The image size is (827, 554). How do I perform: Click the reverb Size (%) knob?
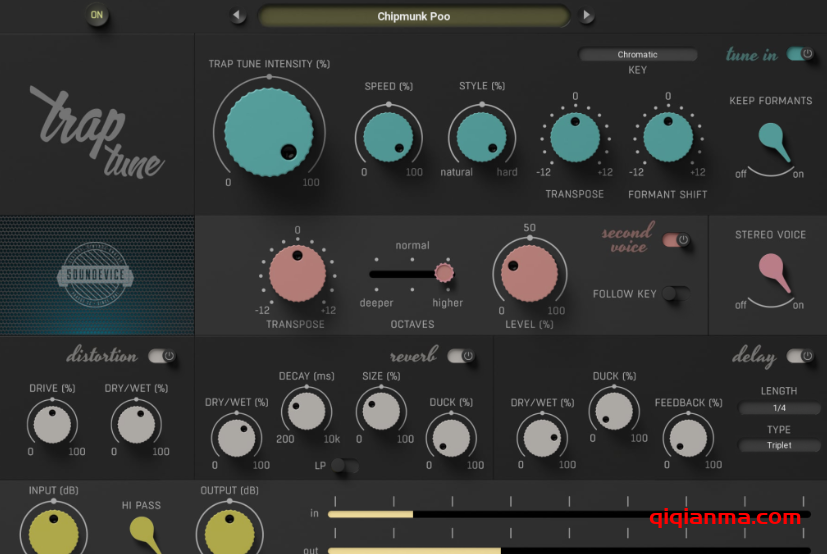coord(381,411)
